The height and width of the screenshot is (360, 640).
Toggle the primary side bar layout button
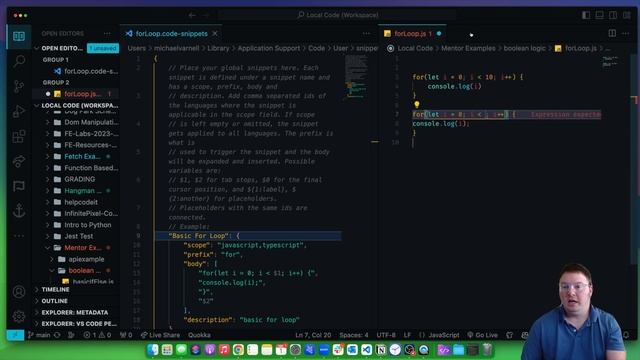pyautogui.click(x=586, y=15)
